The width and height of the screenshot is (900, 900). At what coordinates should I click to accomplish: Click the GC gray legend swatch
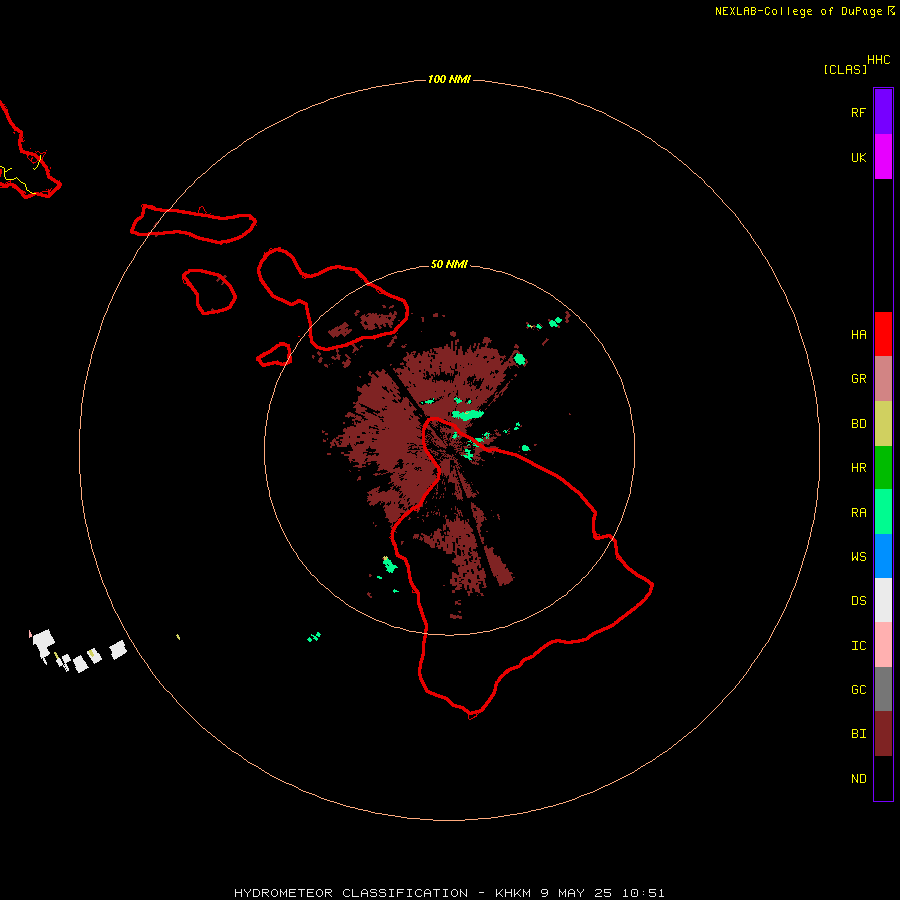point(883,689)
